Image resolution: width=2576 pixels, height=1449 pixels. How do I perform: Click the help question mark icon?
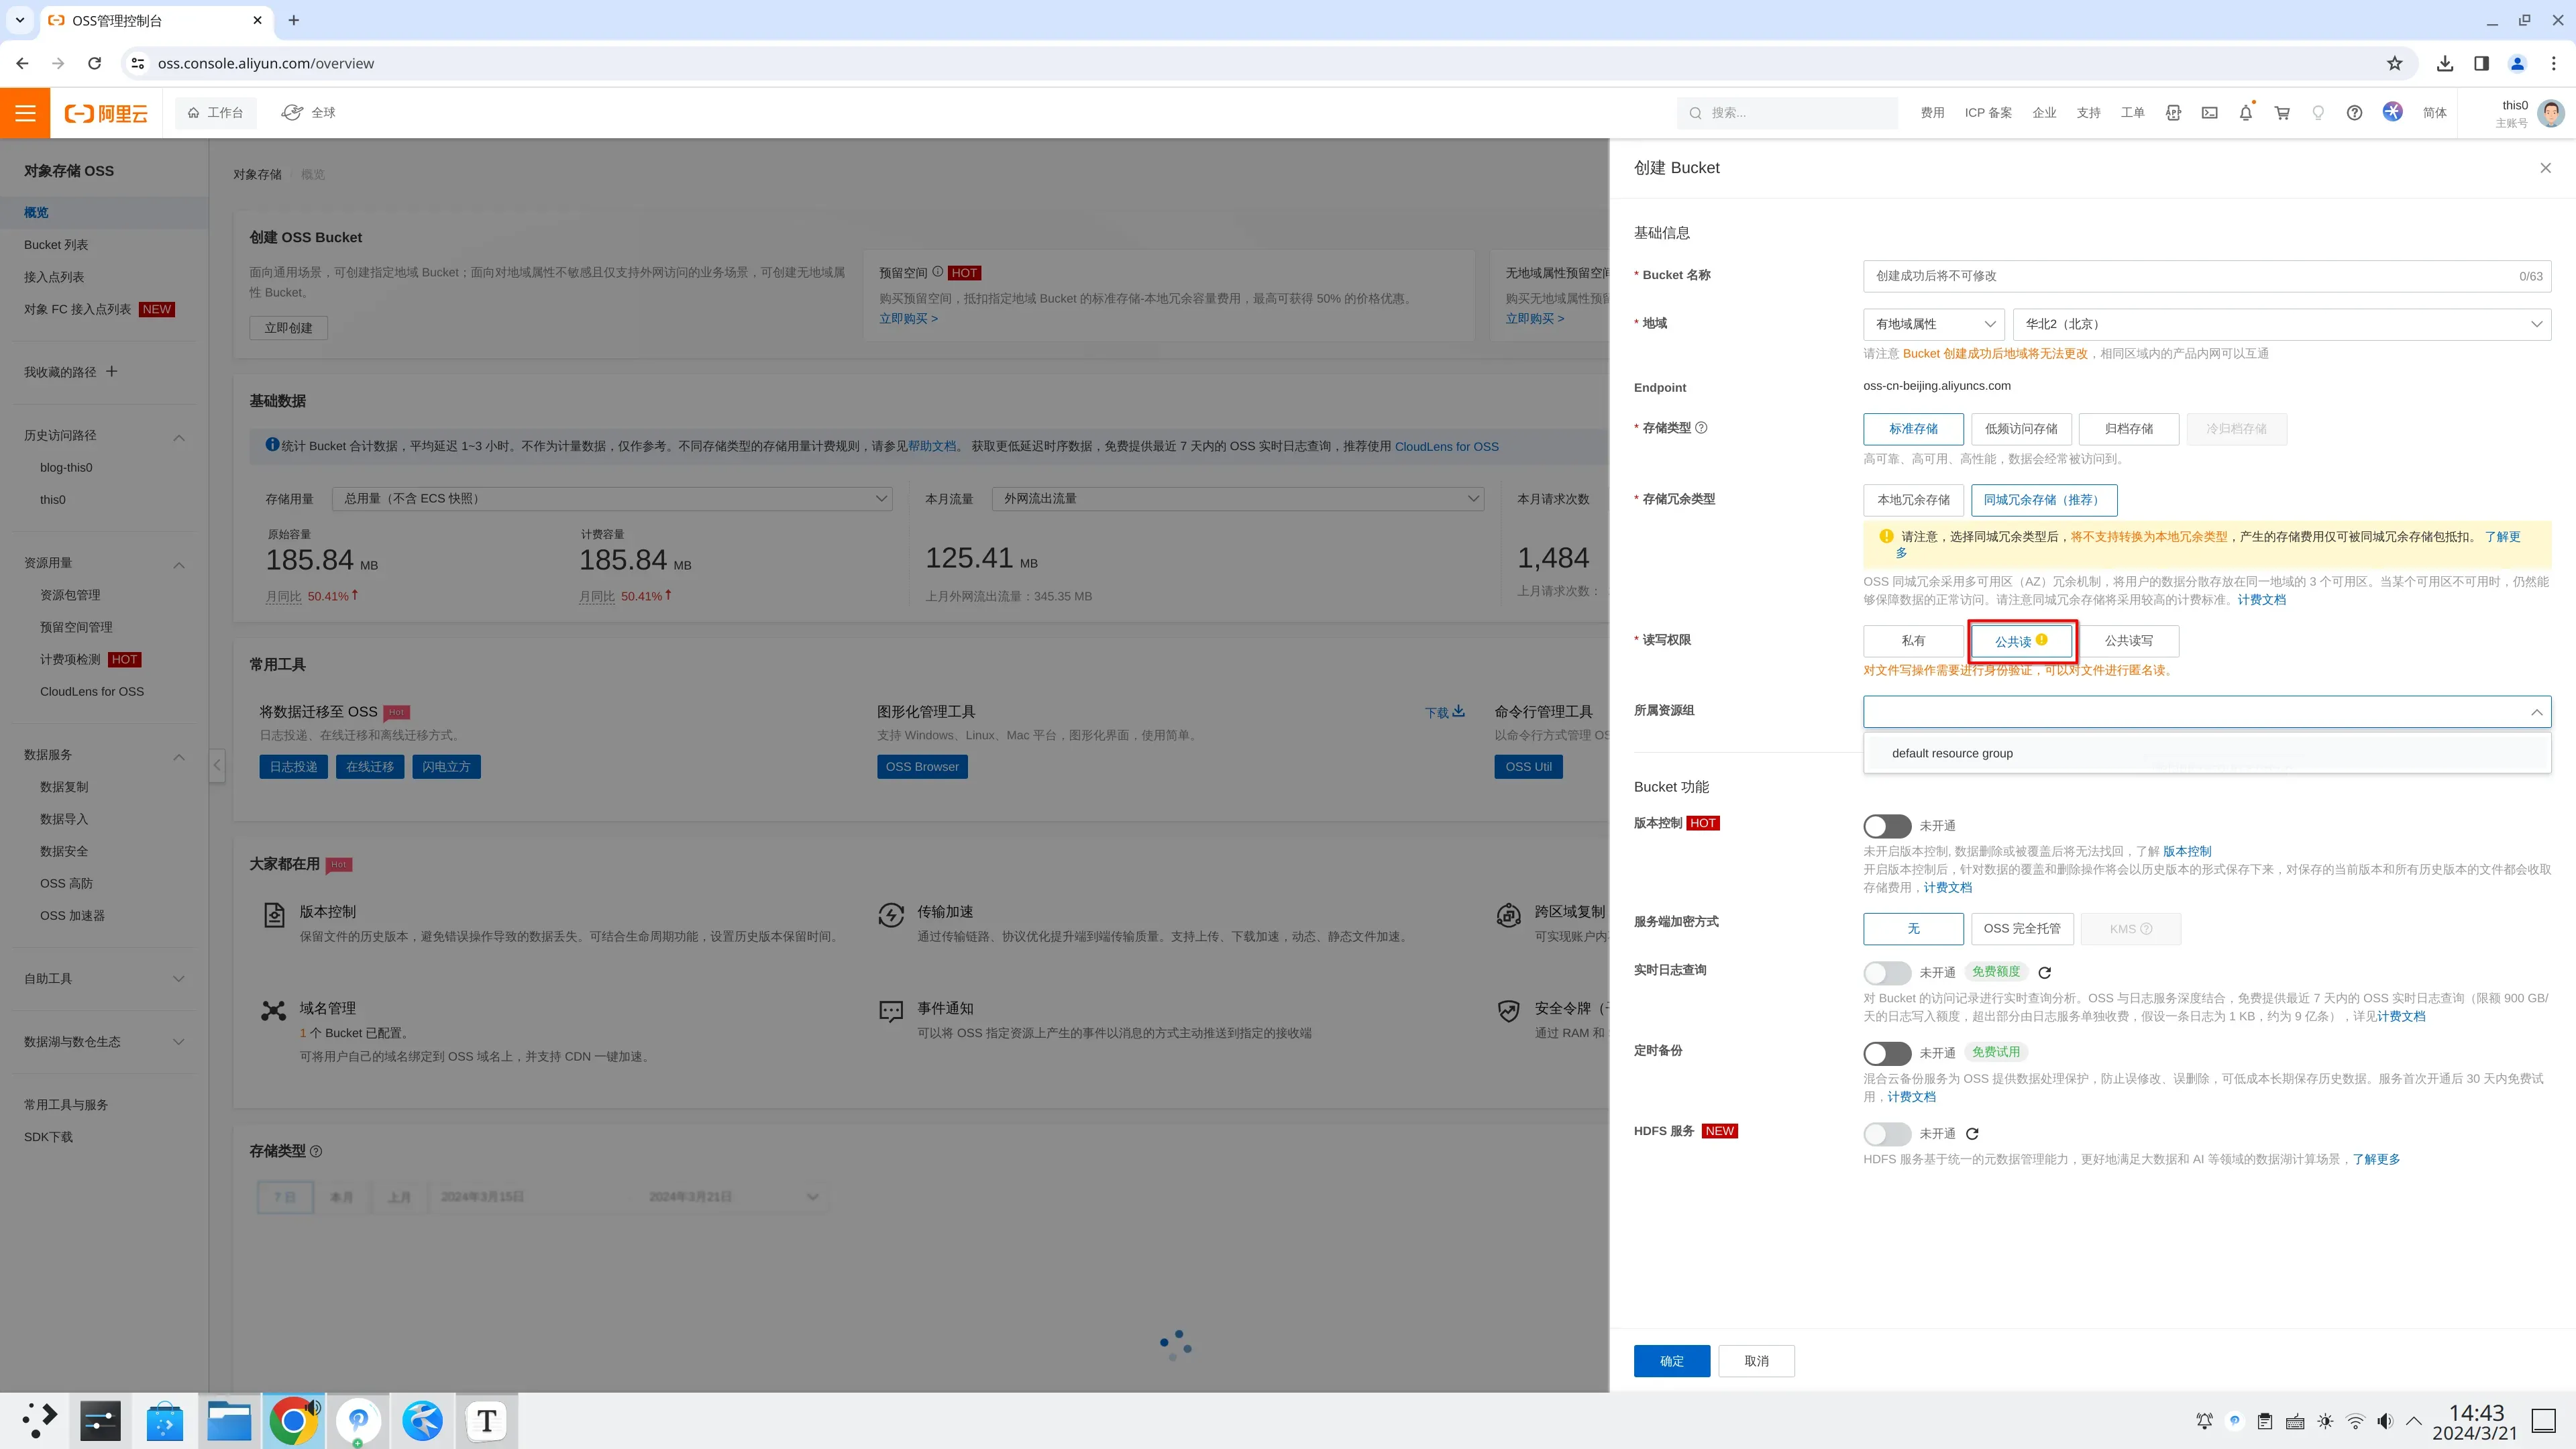(2354, 113)
